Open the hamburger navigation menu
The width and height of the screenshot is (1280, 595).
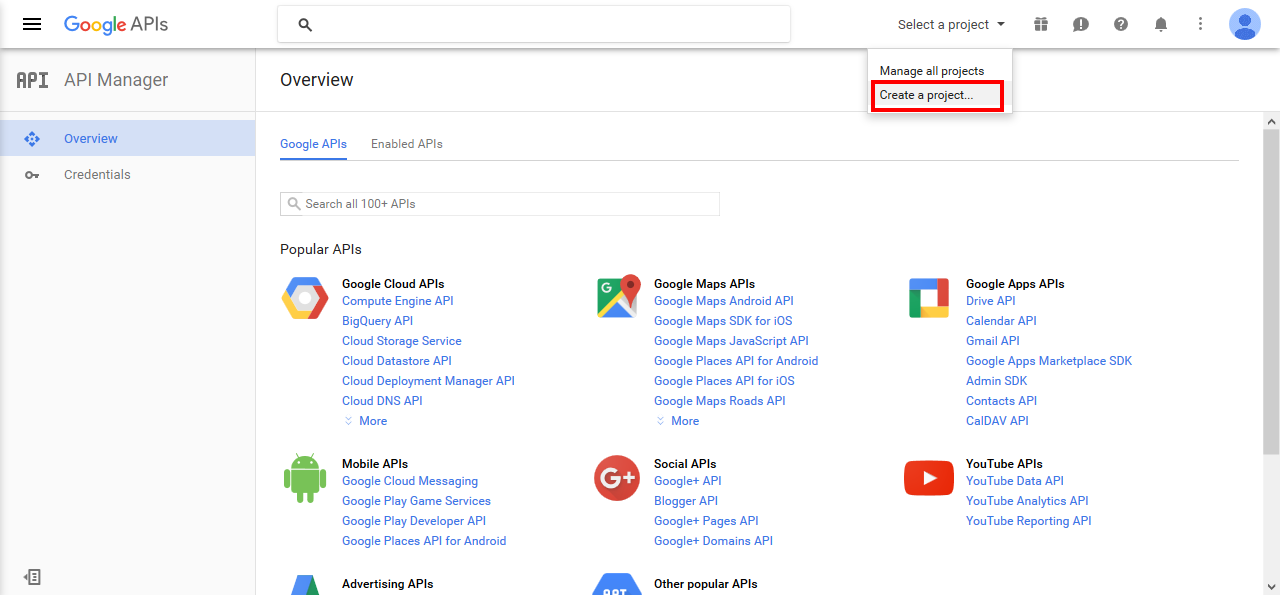coord(32,24)
